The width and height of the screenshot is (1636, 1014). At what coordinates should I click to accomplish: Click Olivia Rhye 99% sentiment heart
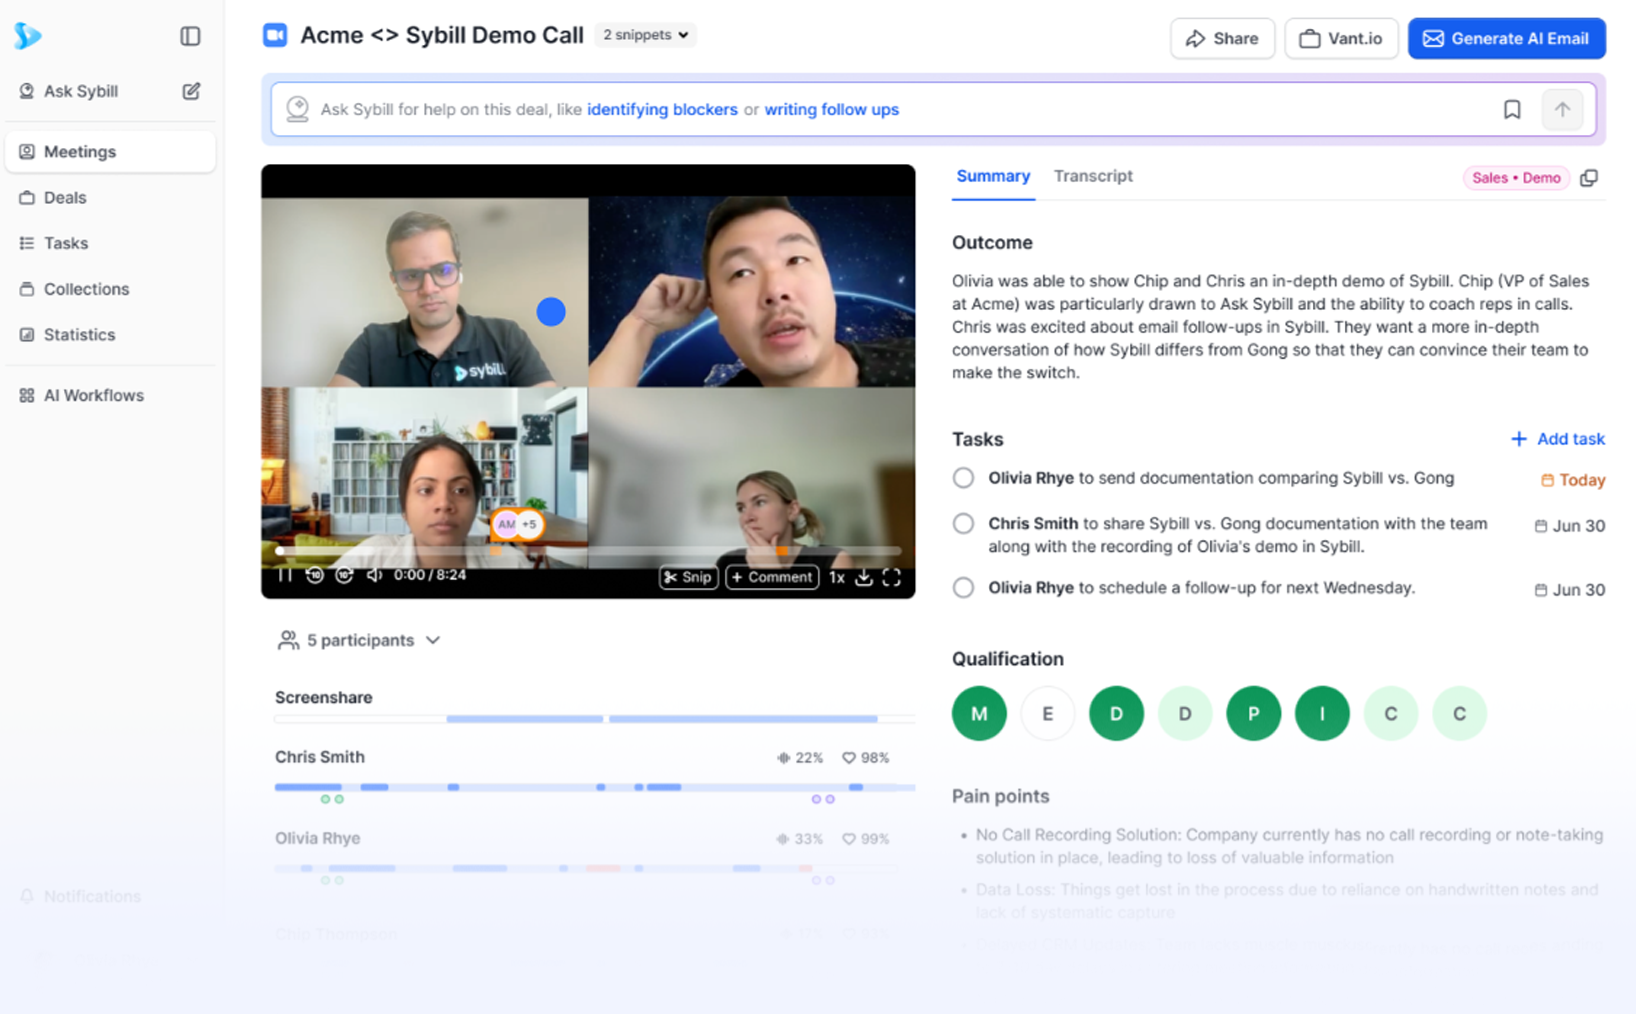(866, 839)
